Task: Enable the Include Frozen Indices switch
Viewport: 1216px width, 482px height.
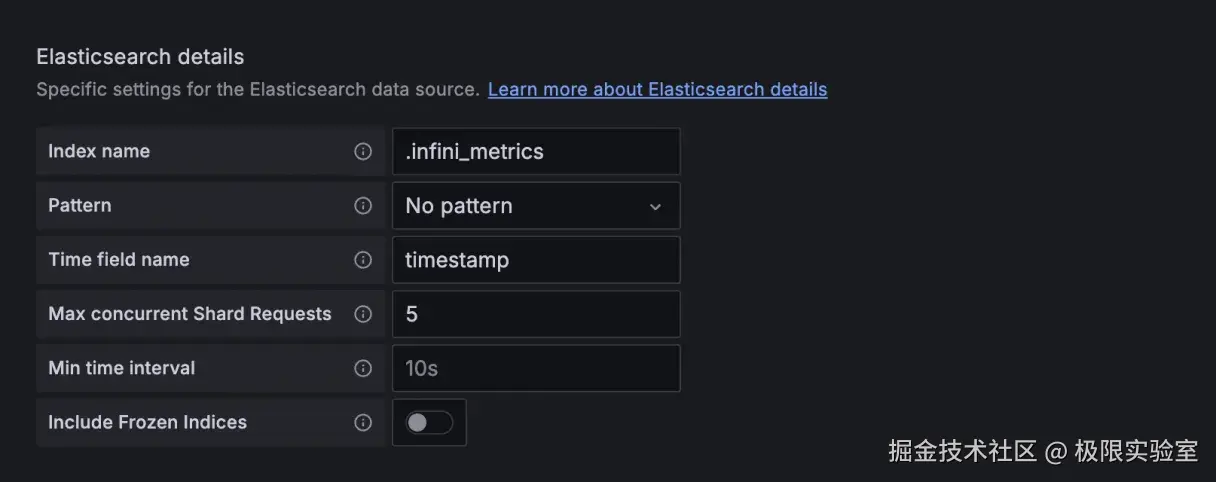Action: pyautogui.click(x=428, y=423)
